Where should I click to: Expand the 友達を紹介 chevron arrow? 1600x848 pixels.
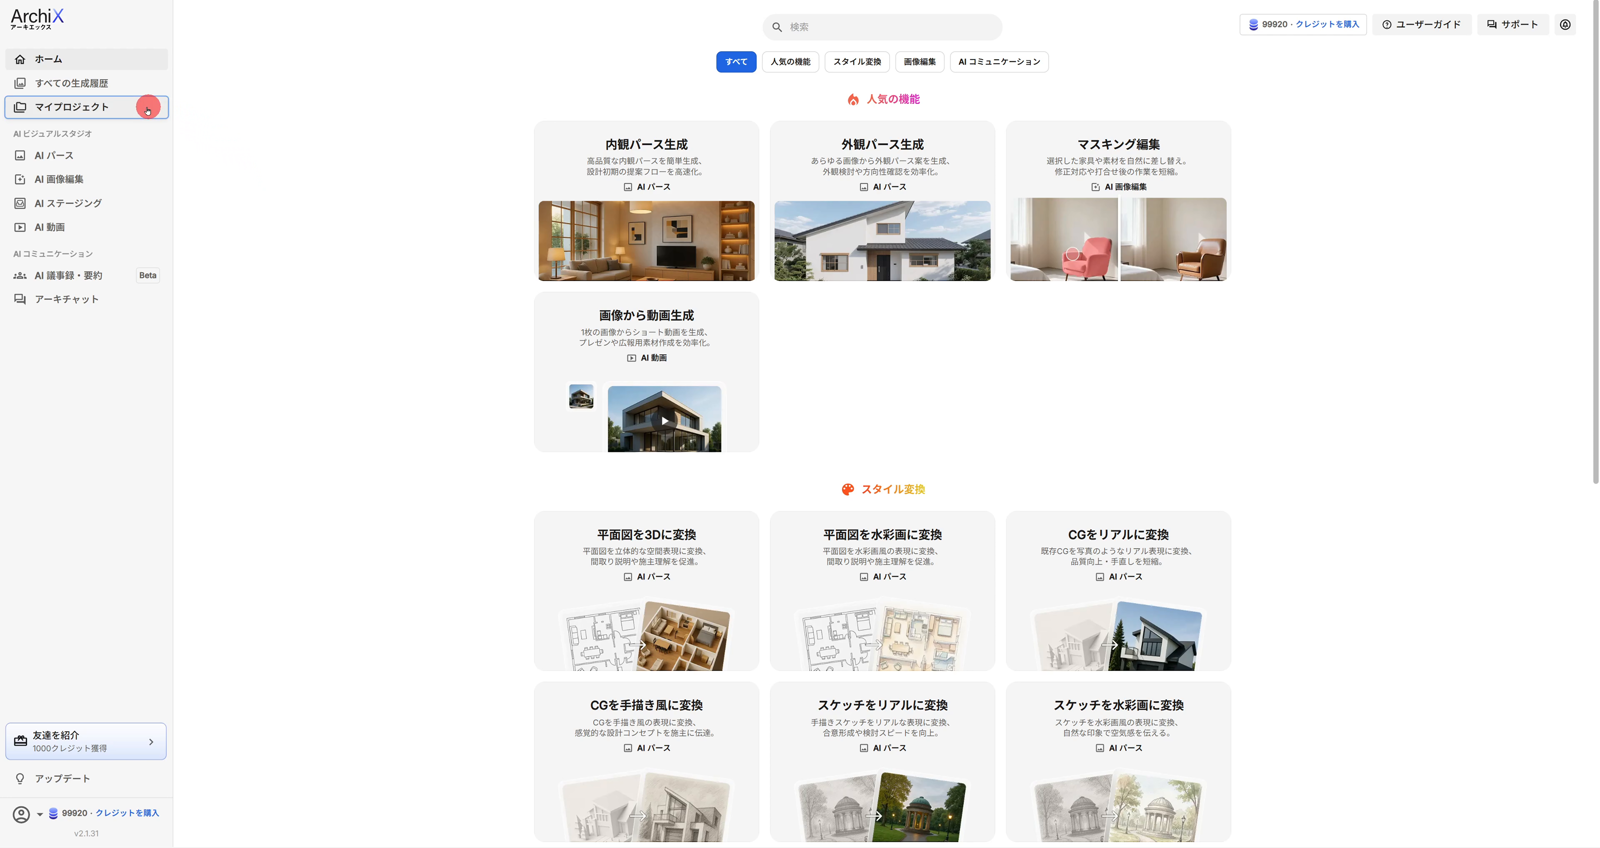(151, 742)
